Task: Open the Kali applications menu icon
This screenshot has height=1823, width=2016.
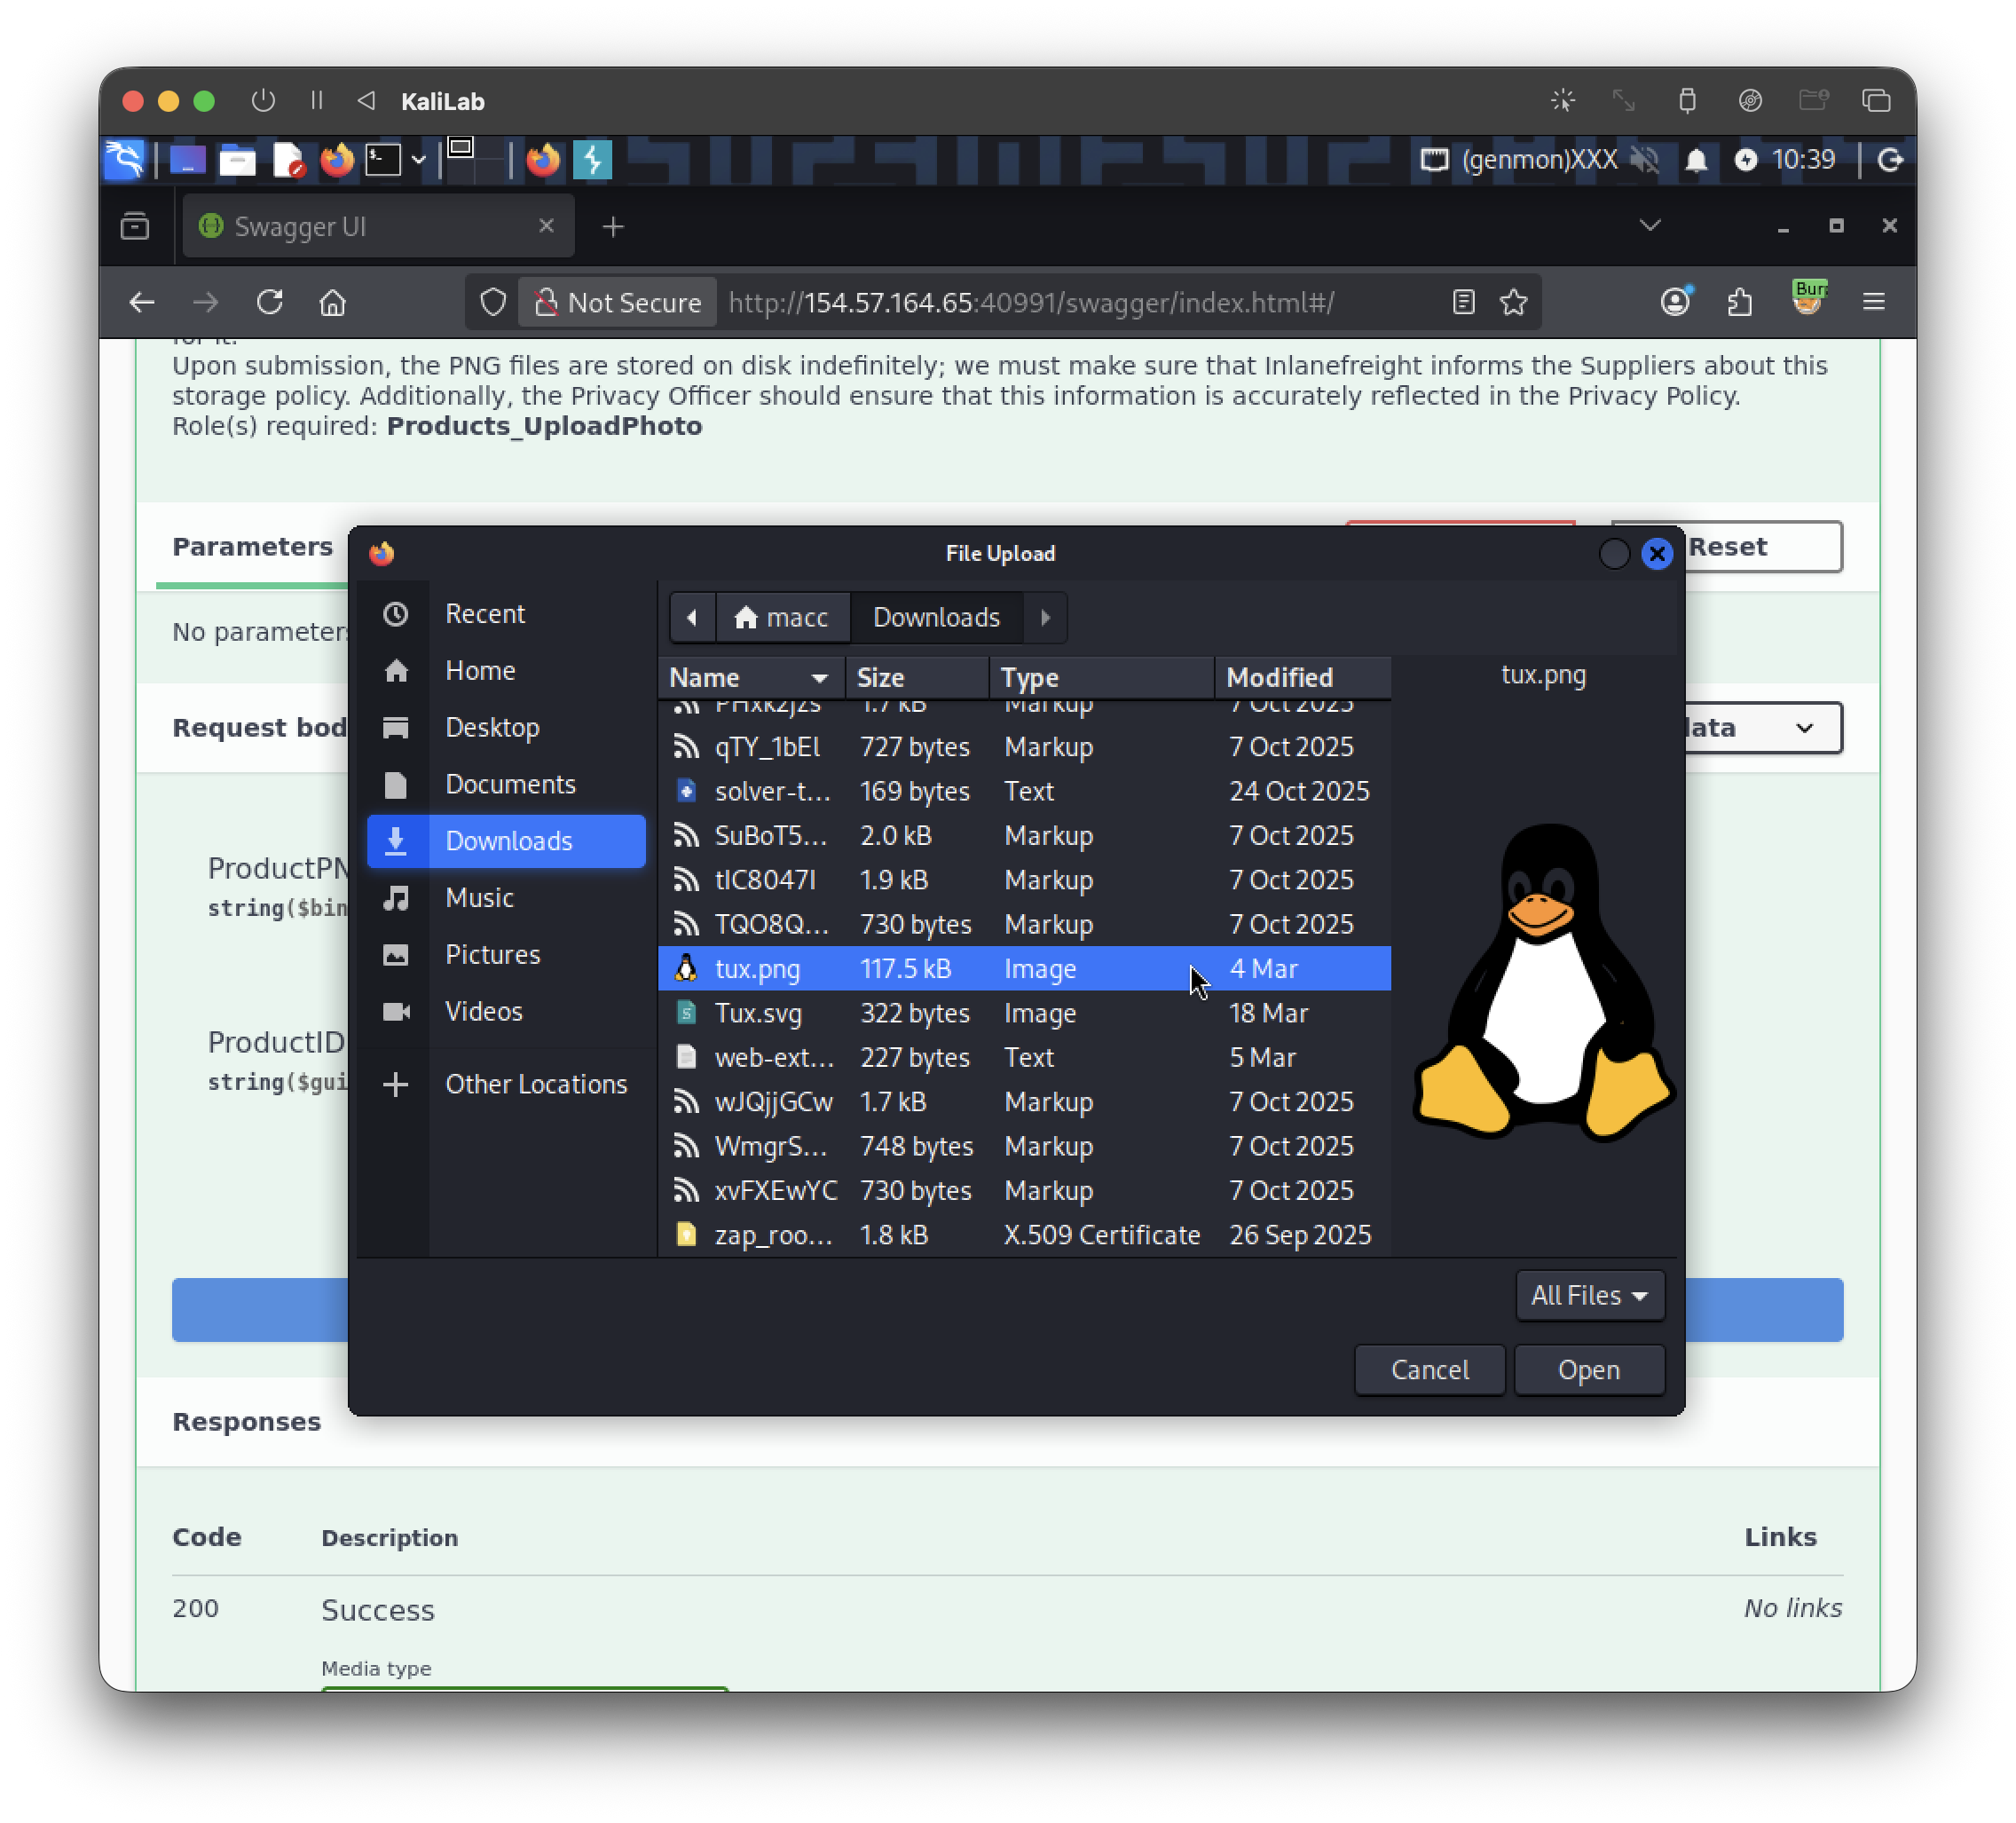Action: (125, 160)
